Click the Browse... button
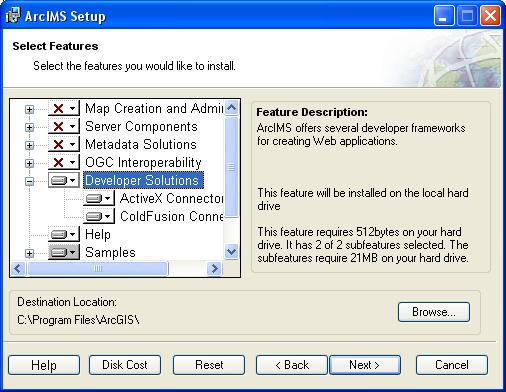This screenshot has width=506, height=392. [434, 312]
